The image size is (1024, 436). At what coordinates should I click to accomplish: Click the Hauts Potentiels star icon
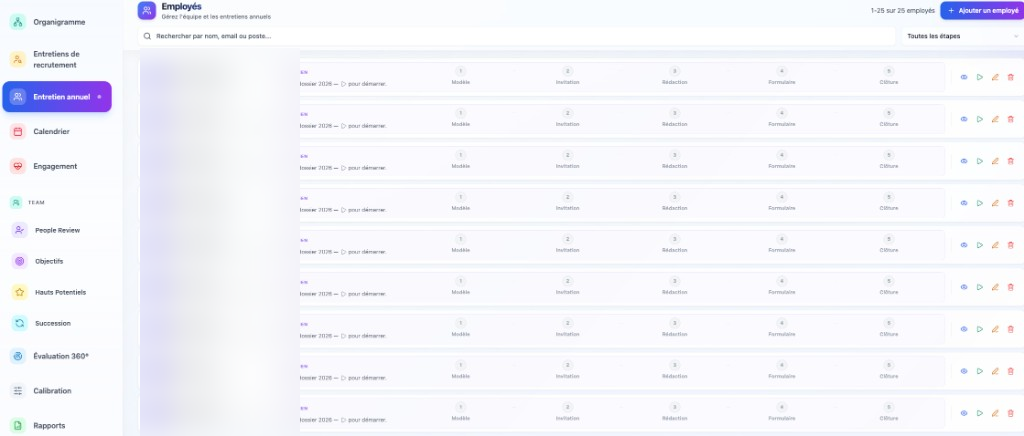pyautogui.click(x=20, y=292)
